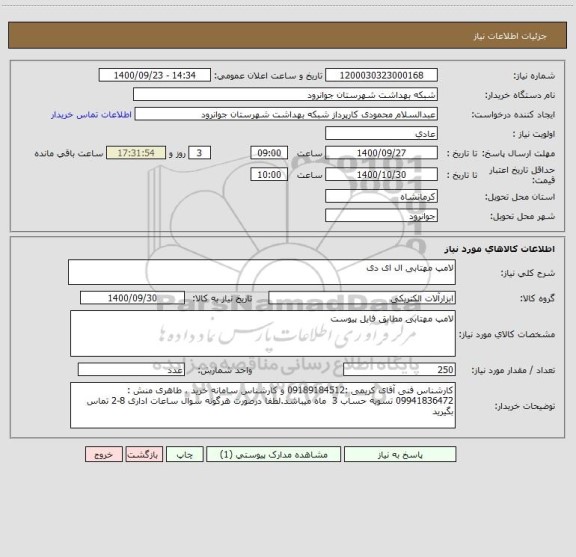Click the label تاریخ و ساعت اعلان عمومی

coord(269,76)
